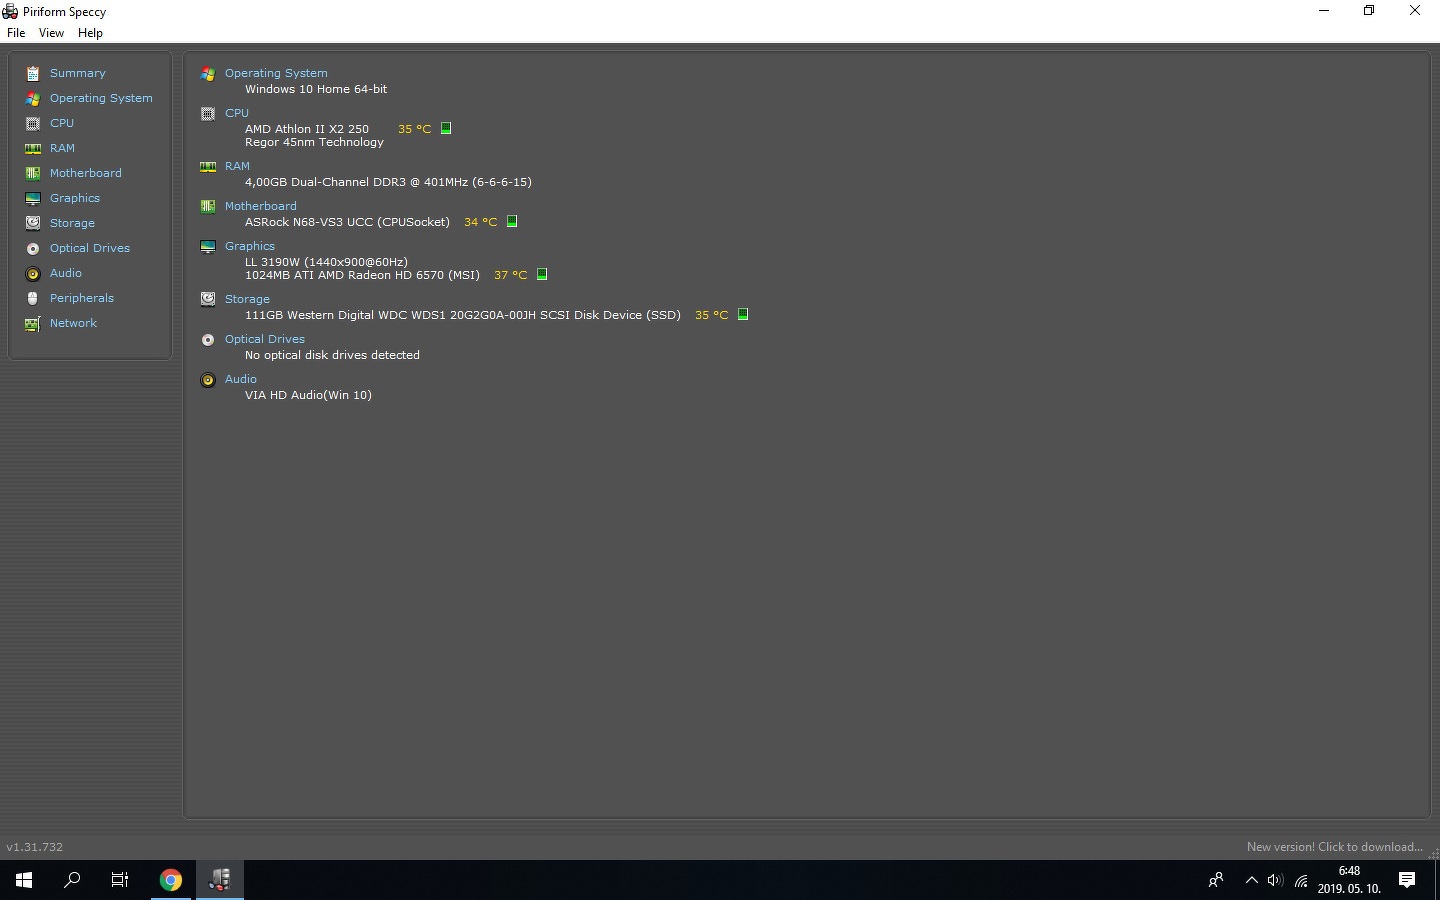Click the Motherboard icon in summary panel
Image resolution: width=1440 pixels, height=900 pixels.
pyautogui.click(x=208, y=206)
